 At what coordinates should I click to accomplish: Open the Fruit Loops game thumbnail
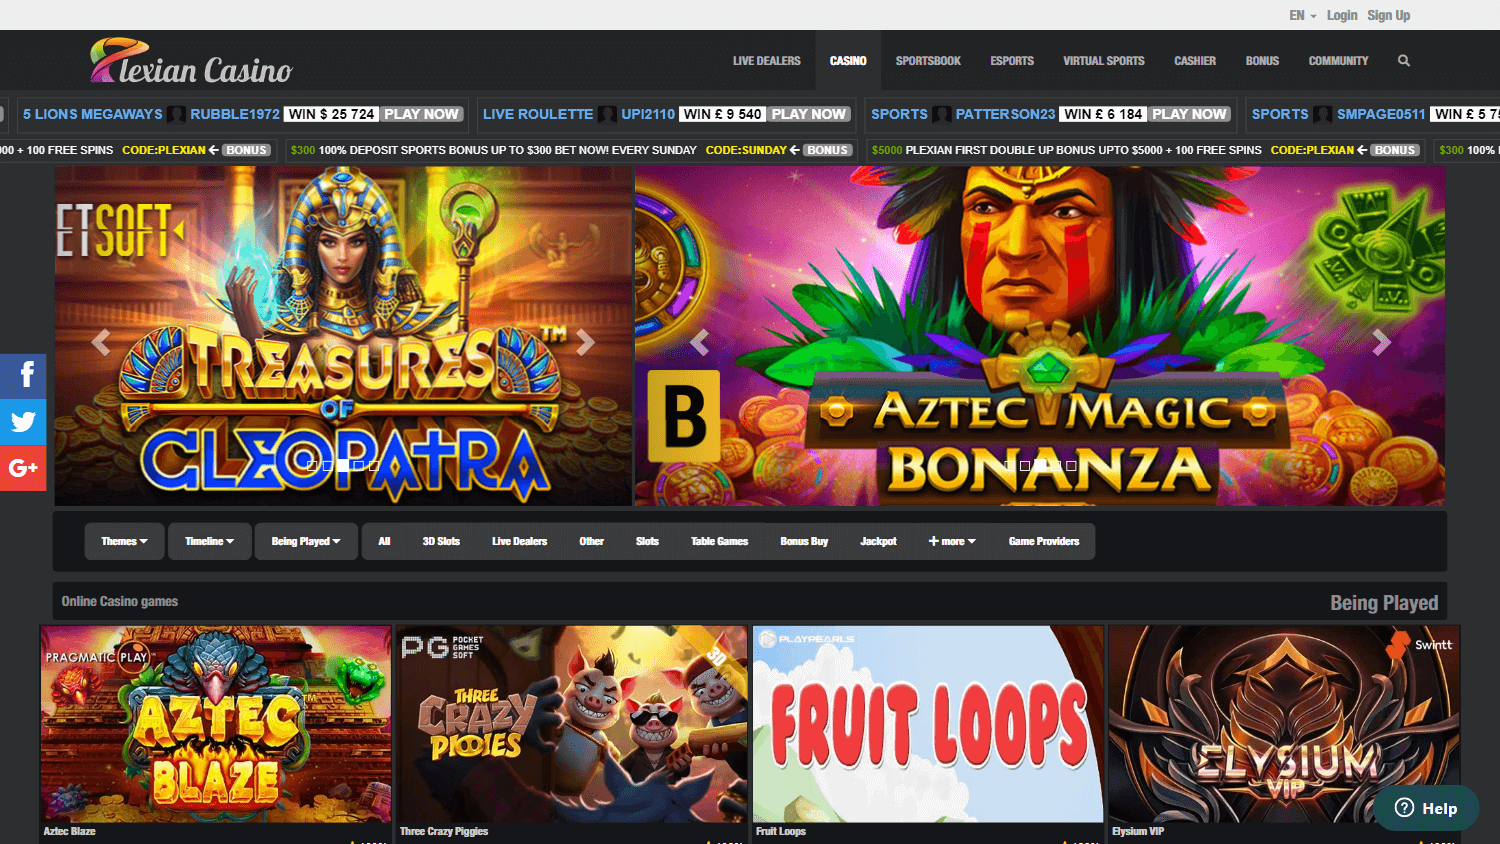928,724
